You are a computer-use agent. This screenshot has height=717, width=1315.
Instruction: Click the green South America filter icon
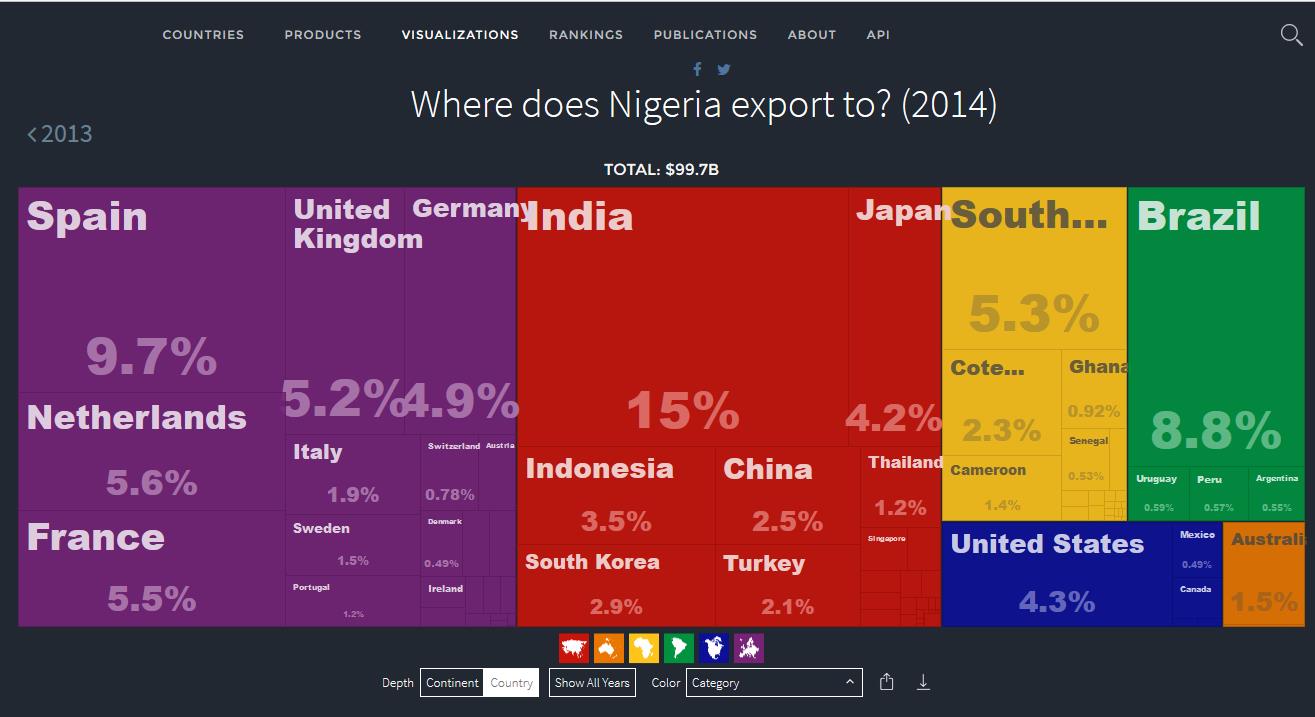click(679, 648)
